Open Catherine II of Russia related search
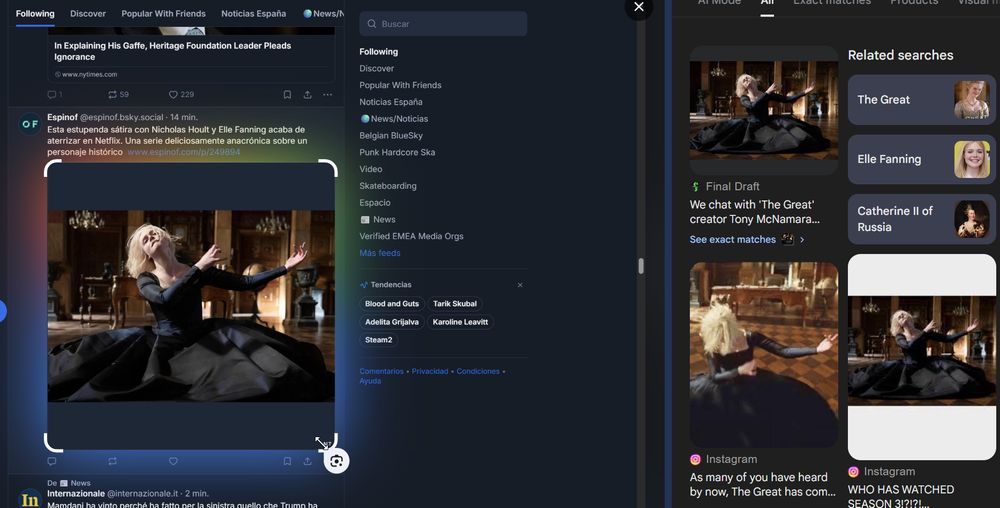The height and width of the screenshot is (508, 1000). pyautogui.click(x=921, y=219)
